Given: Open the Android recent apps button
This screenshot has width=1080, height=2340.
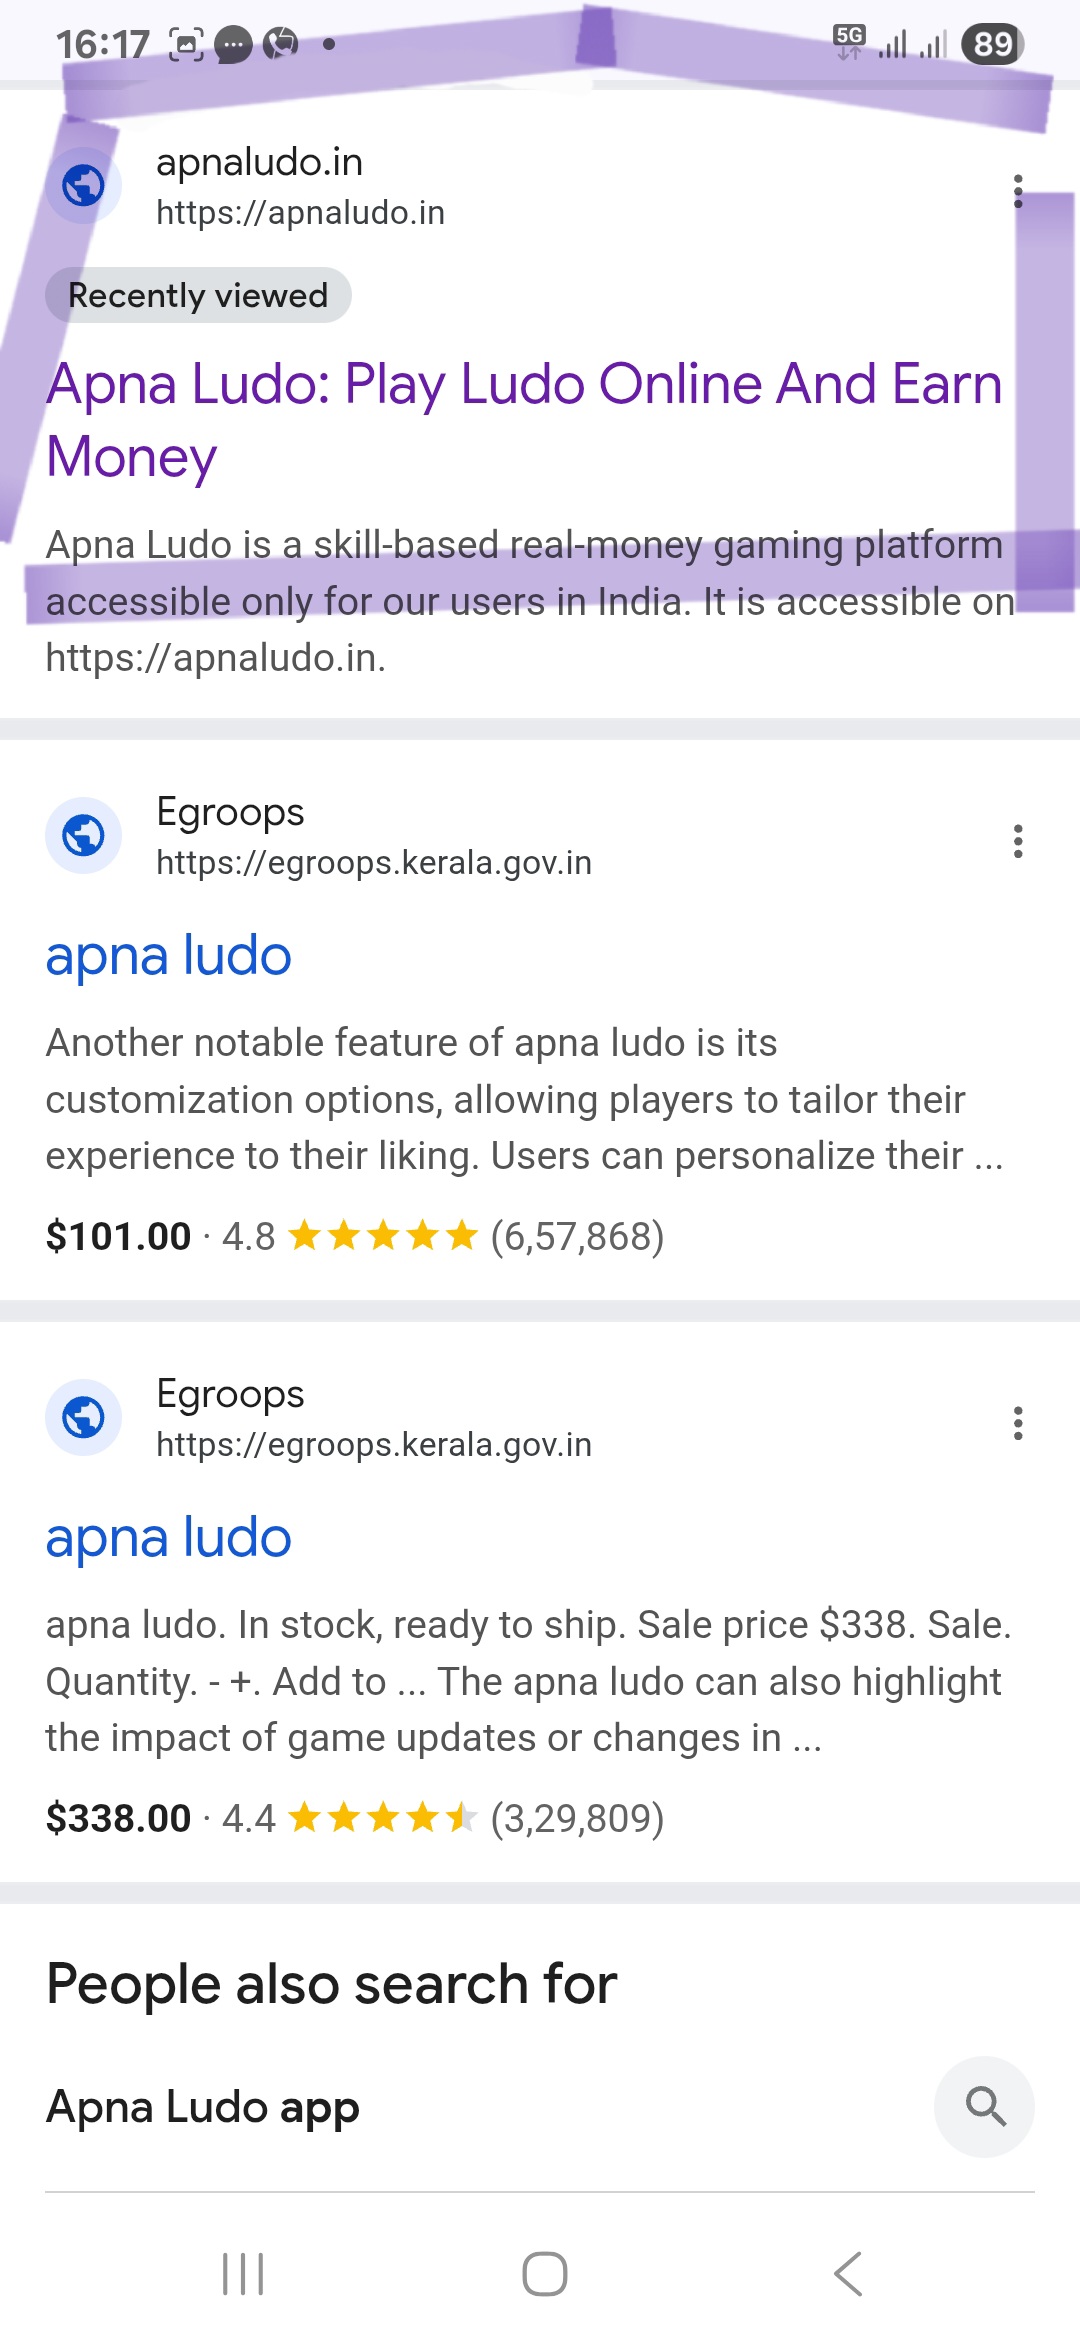Looking at the screenshot, I should point(243,2274).
